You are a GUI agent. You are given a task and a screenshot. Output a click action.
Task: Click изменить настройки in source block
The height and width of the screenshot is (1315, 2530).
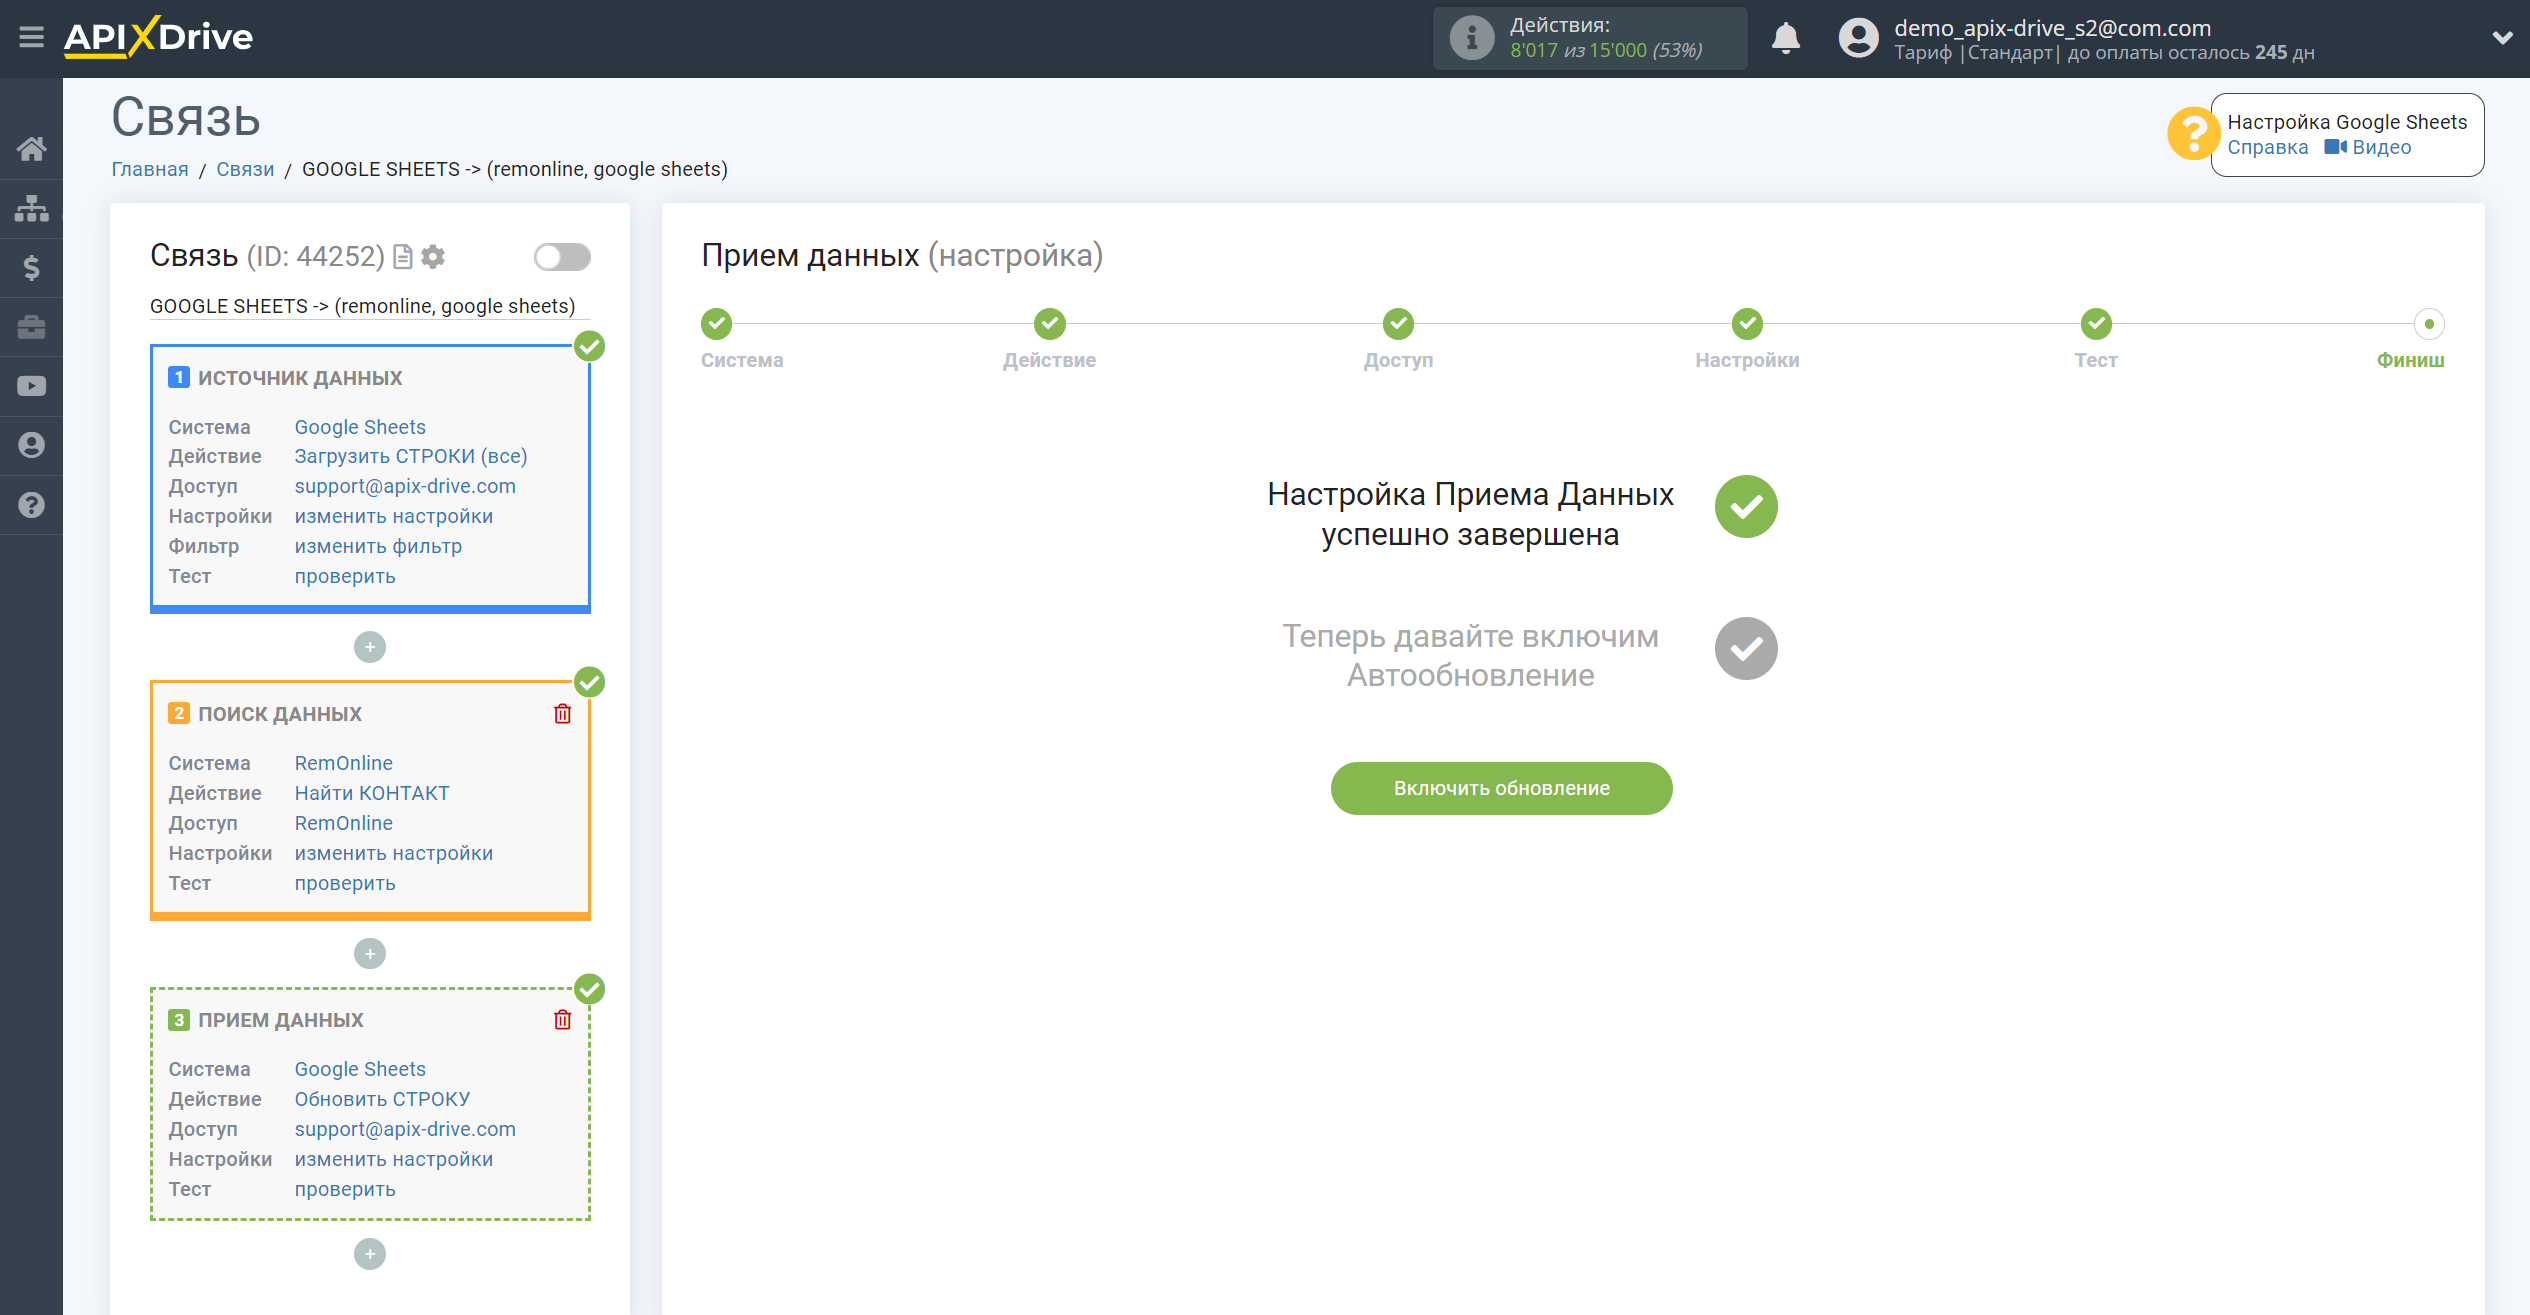click(394, 516)
